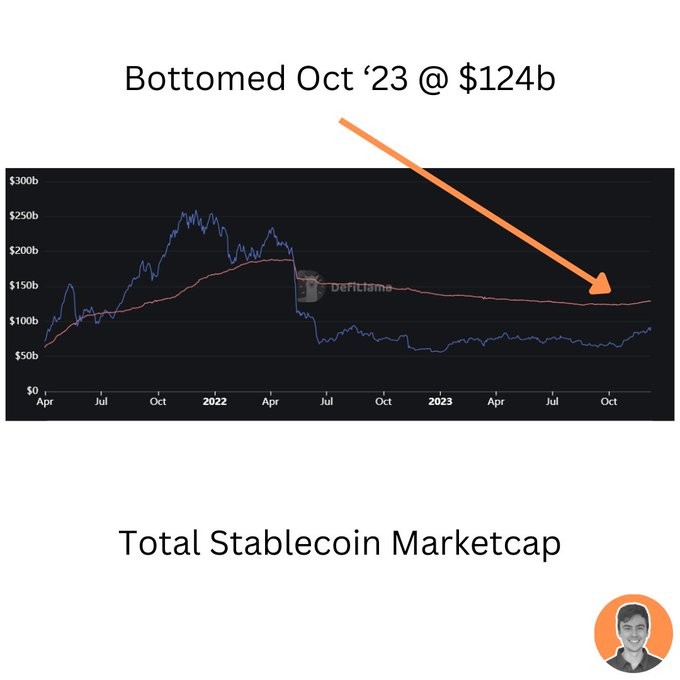
Task: Click the $0 y-axis label
Action: coord(32,390)
